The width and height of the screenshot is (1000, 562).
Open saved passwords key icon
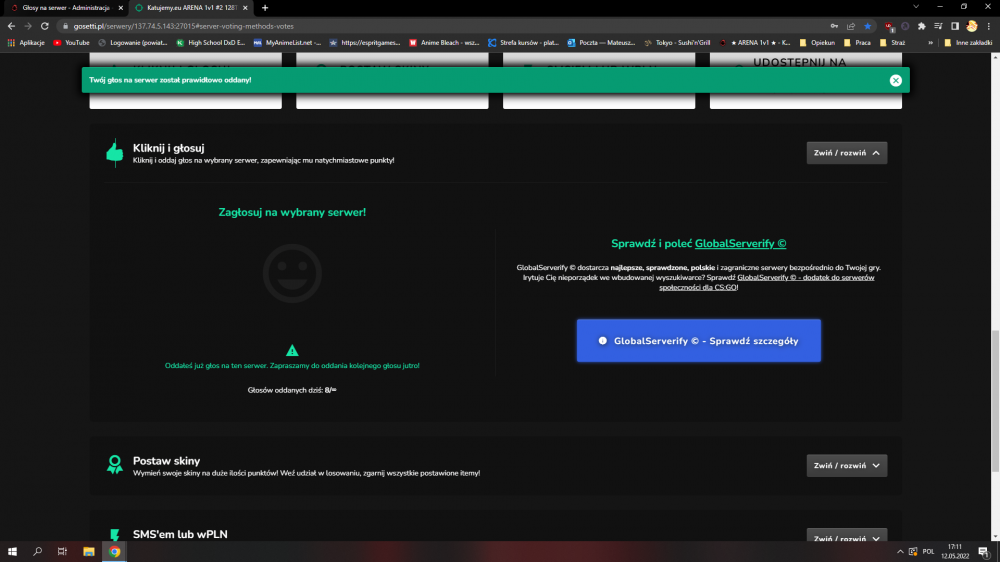[x=834, y=26]
